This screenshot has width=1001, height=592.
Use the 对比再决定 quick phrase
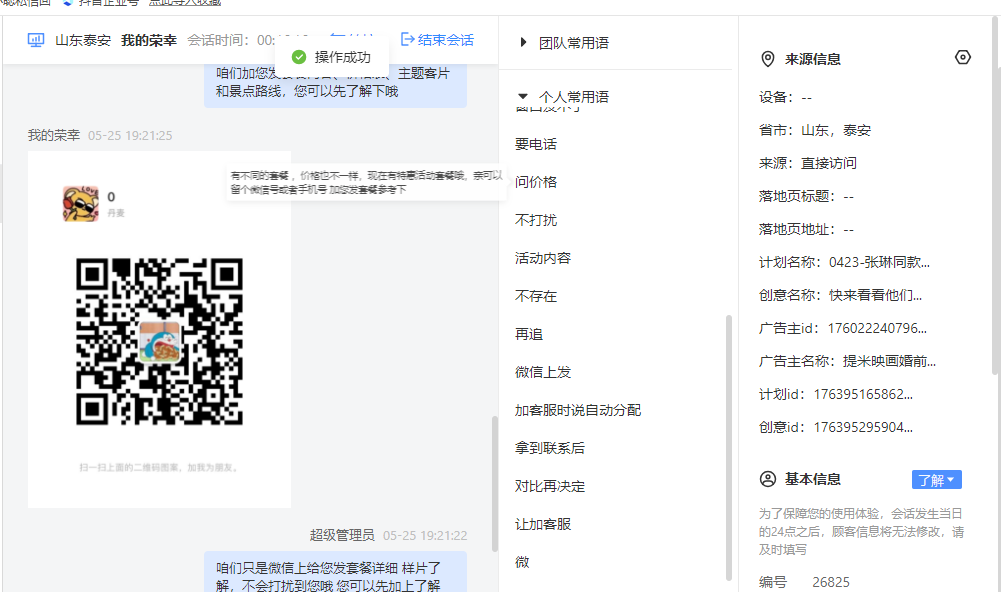(550, 486)
